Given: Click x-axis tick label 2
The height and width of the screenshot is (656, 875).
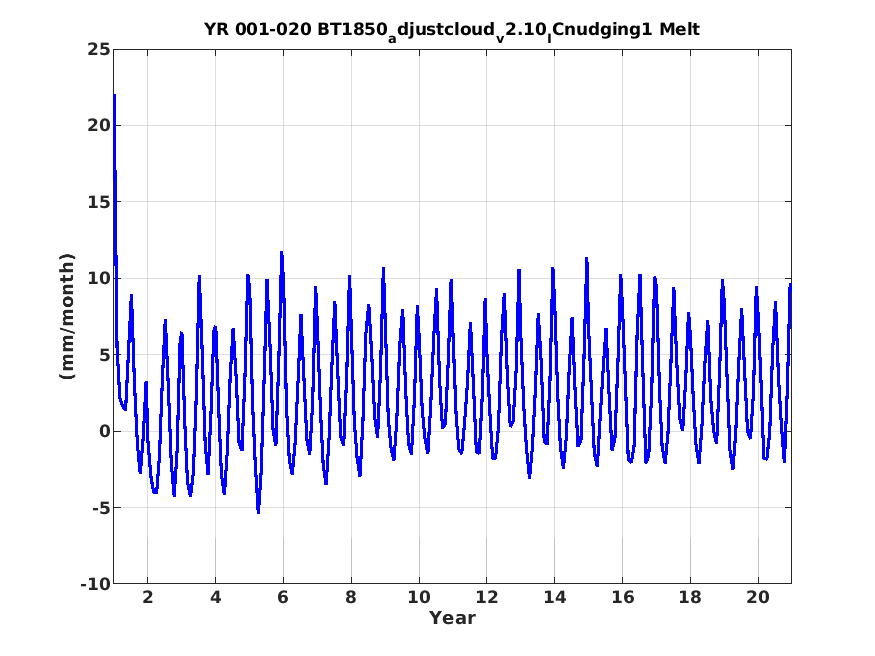Looking at the screenshot, I should click(147, 597).
